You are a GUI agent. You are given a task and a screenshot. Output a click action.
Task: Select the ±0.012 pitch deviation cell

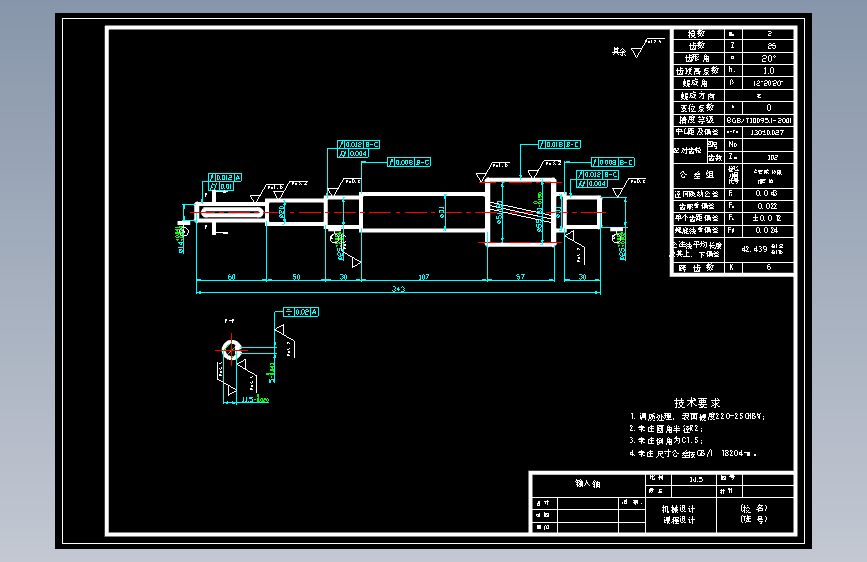[767, 218]
